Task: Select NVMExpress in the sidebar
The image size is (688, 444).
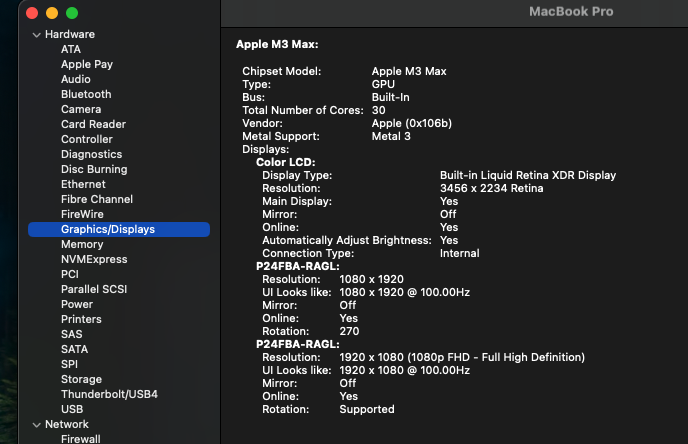Action: coord(94,259)
